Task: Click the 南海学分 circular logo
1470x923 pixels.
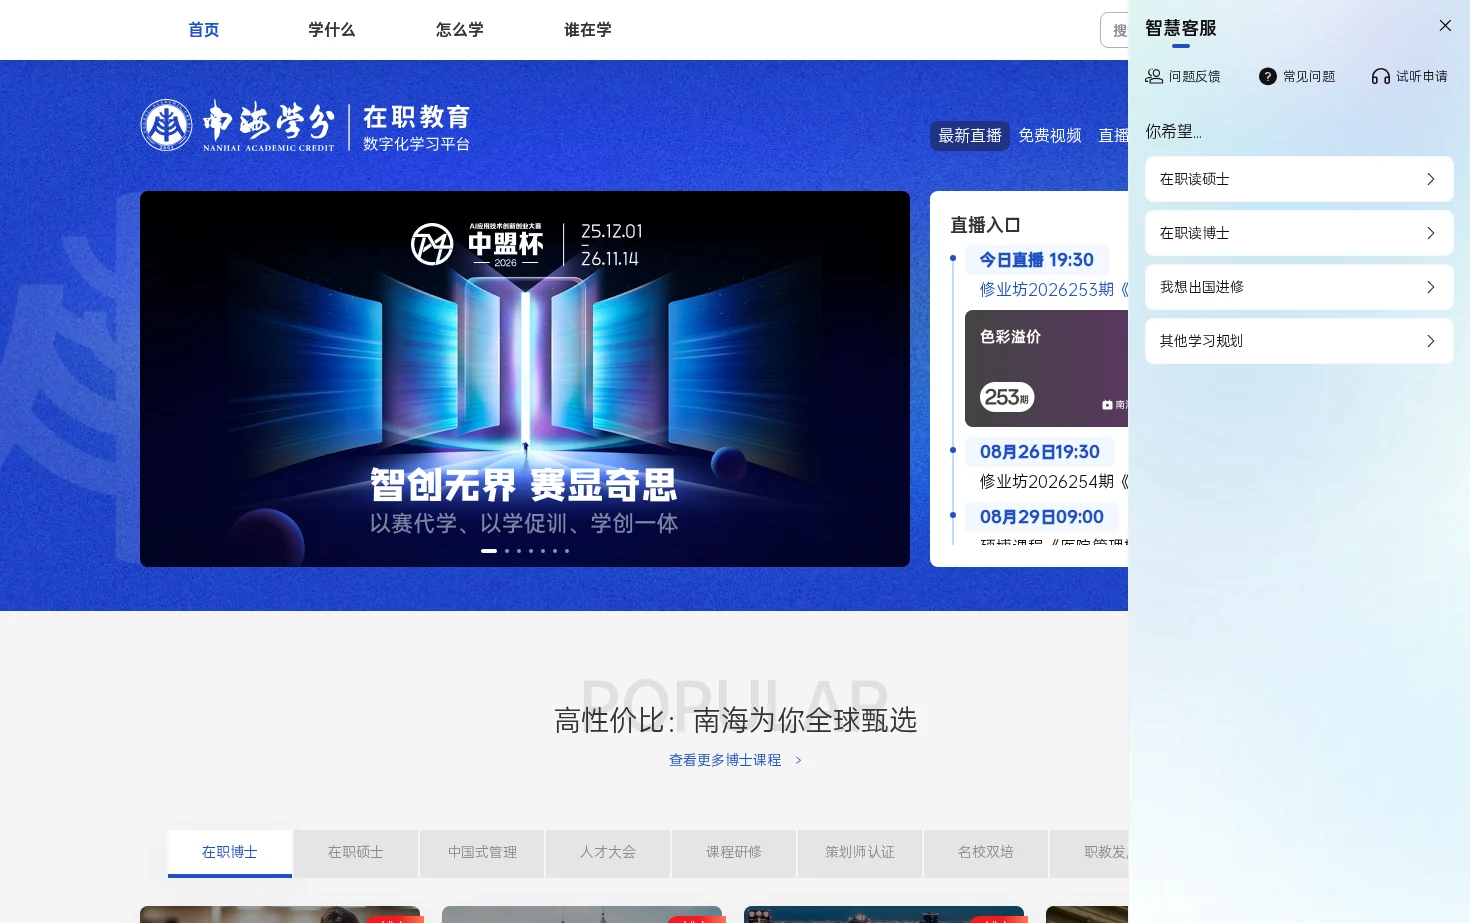Action: (x=166, y=125)
